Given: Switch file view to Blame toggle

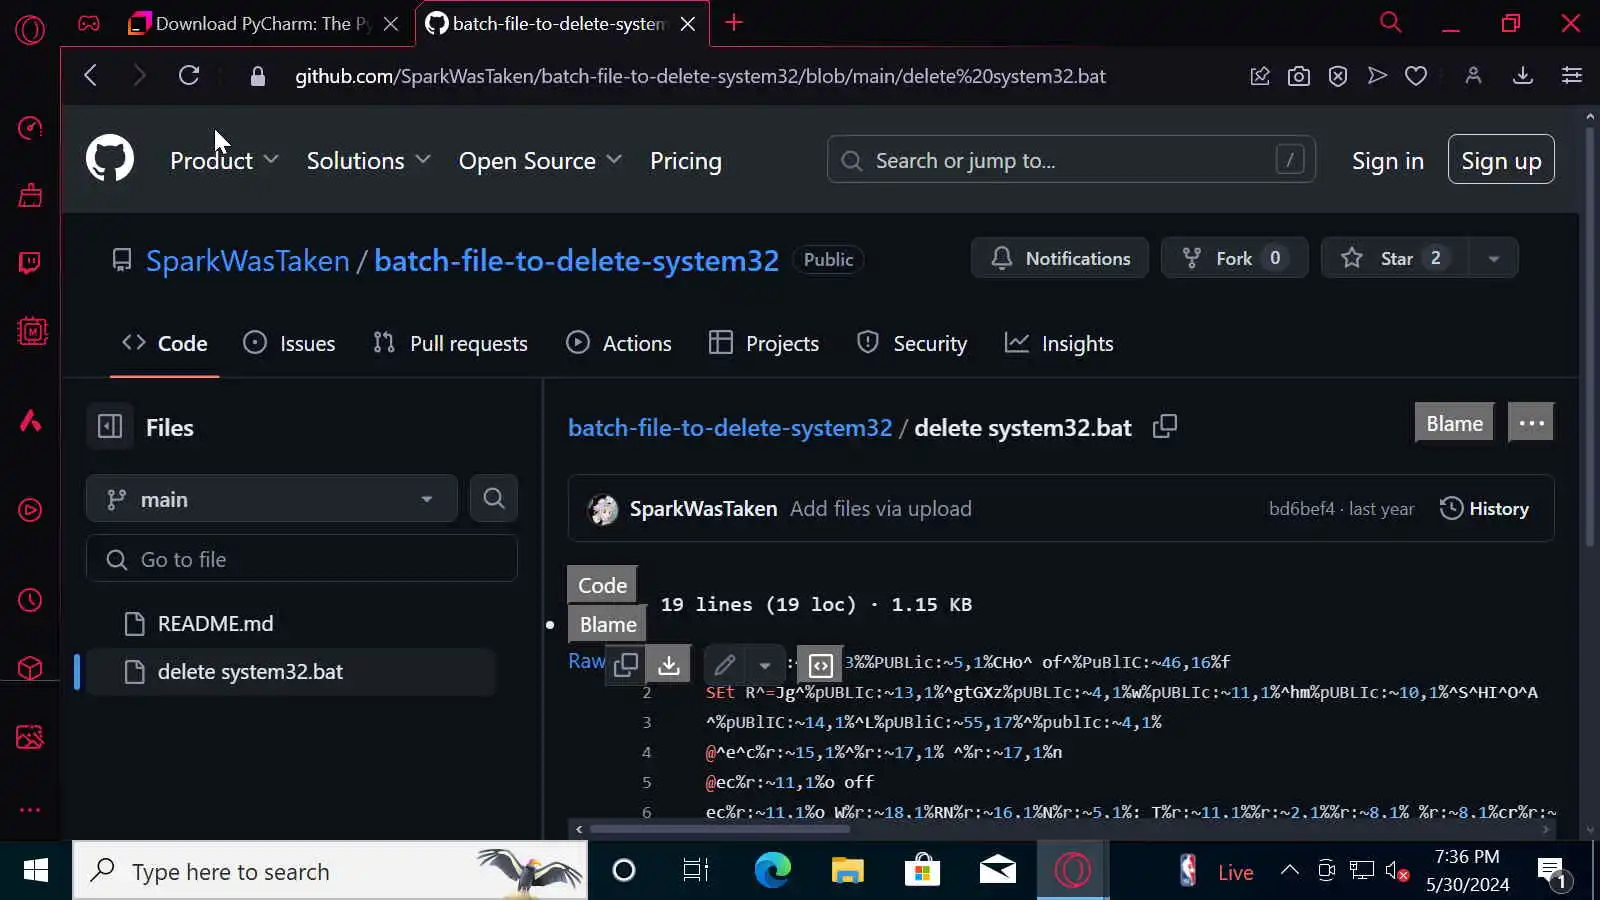Looking at the screenshot, I should coord(608,624).
